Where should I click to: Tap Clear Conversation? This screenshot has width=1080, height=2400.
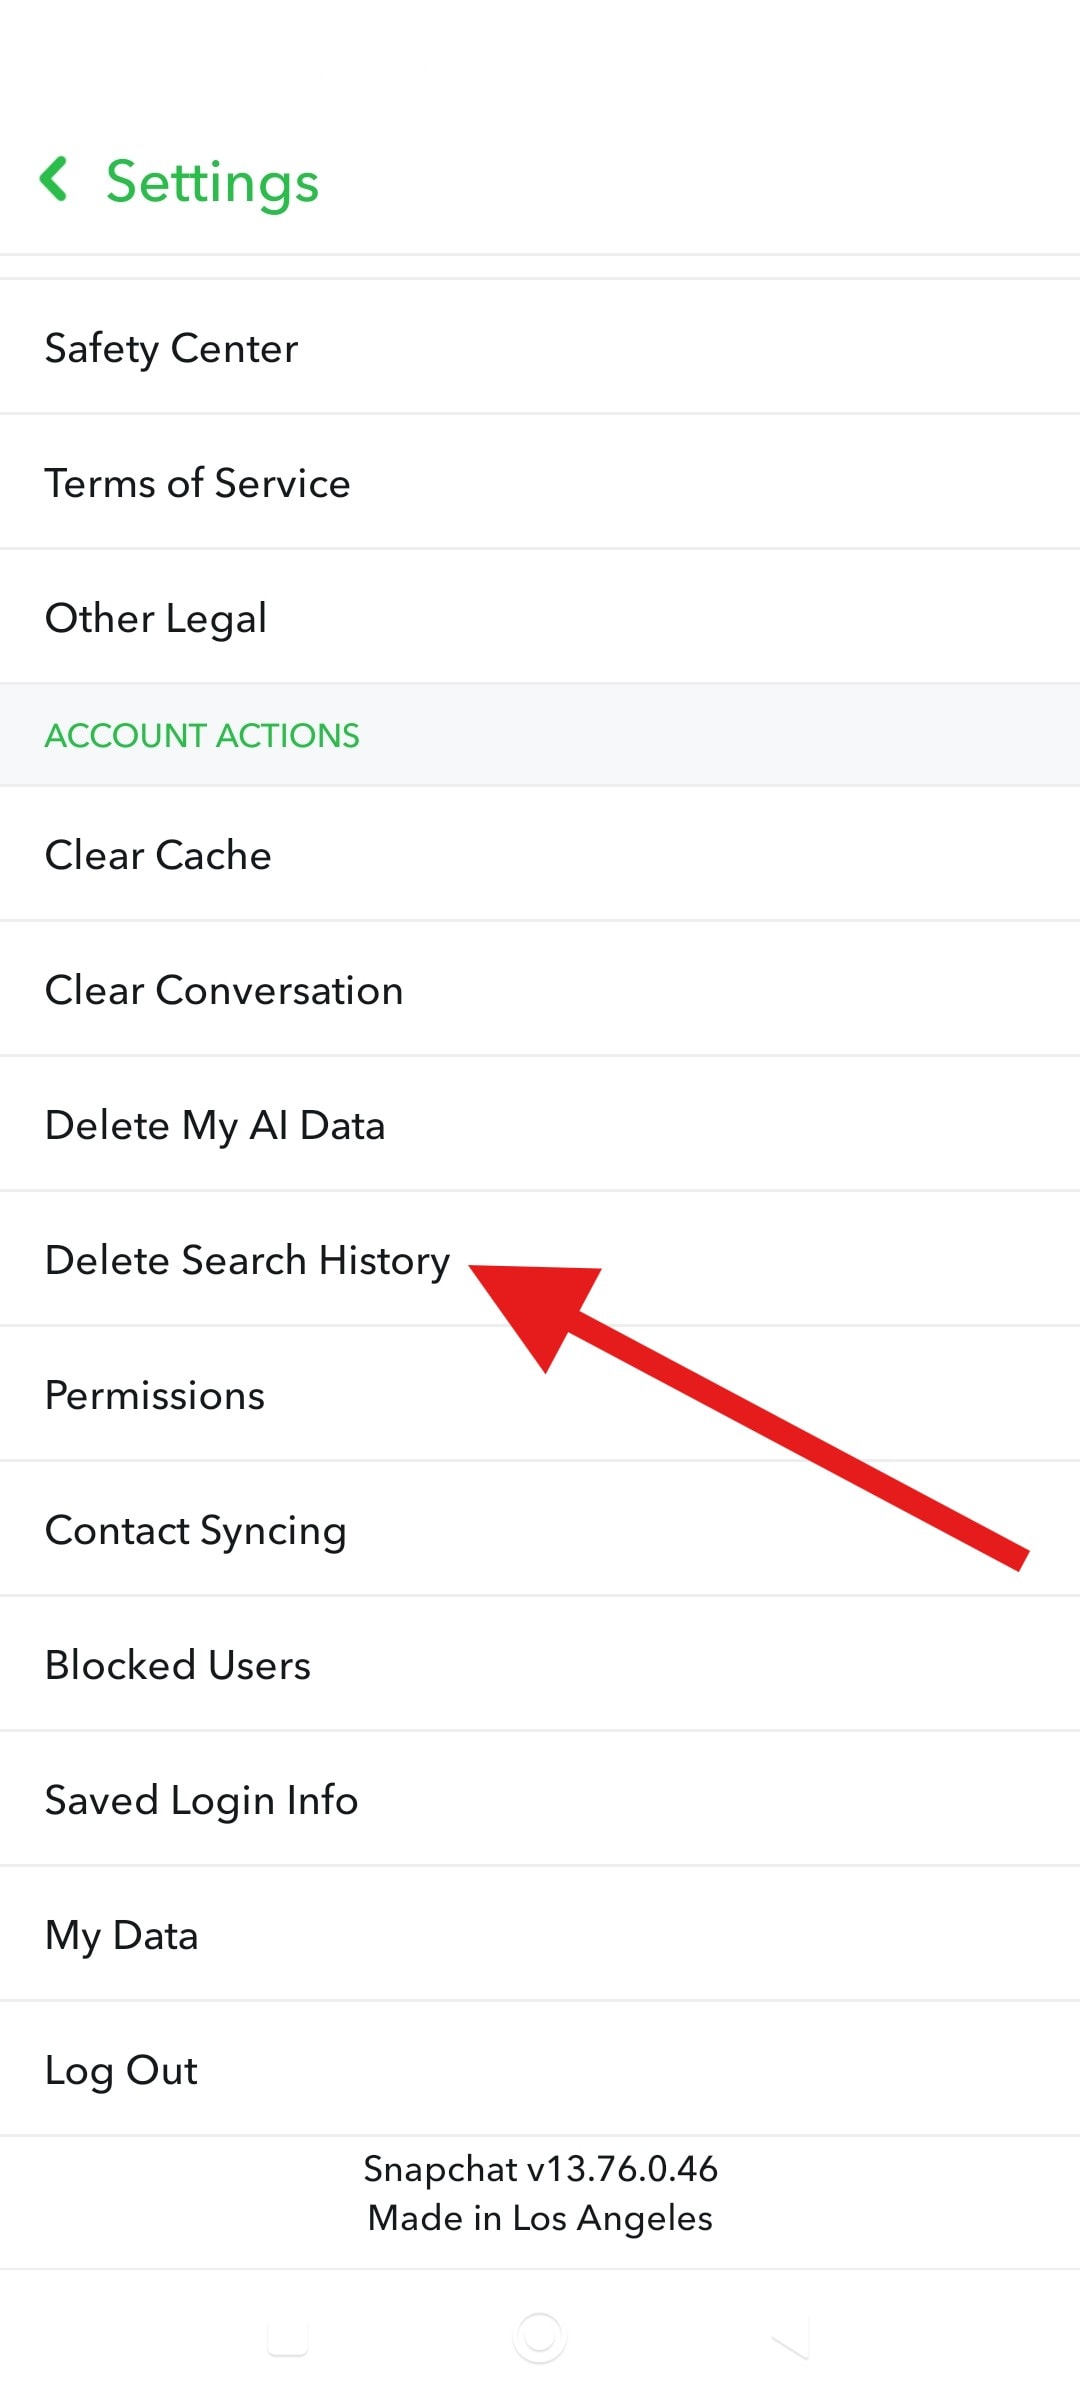224,990
